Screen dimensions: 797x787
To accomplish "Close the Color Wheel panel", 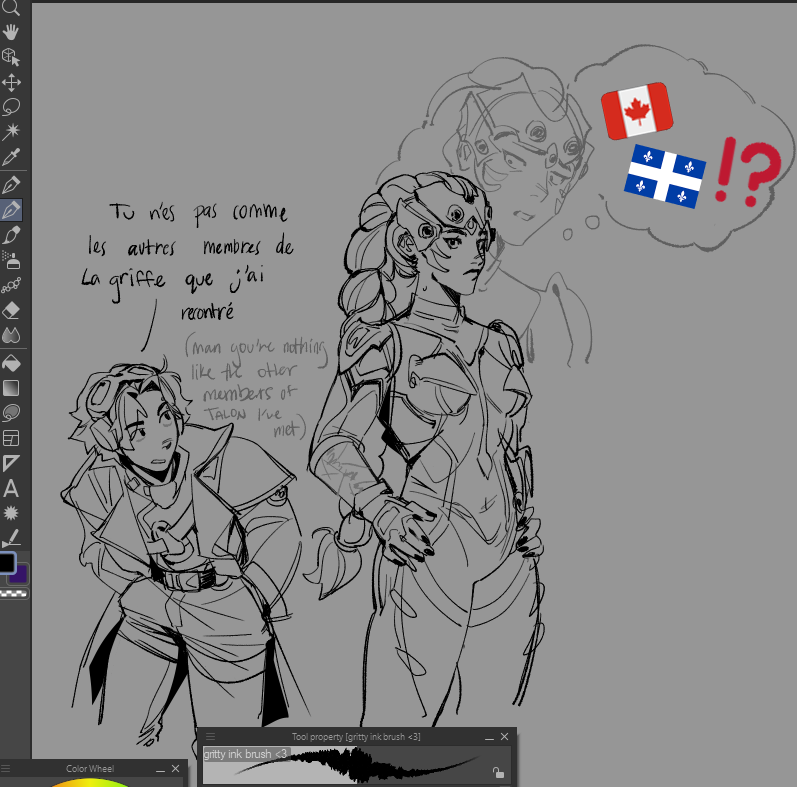I will [x=175, y=768].
